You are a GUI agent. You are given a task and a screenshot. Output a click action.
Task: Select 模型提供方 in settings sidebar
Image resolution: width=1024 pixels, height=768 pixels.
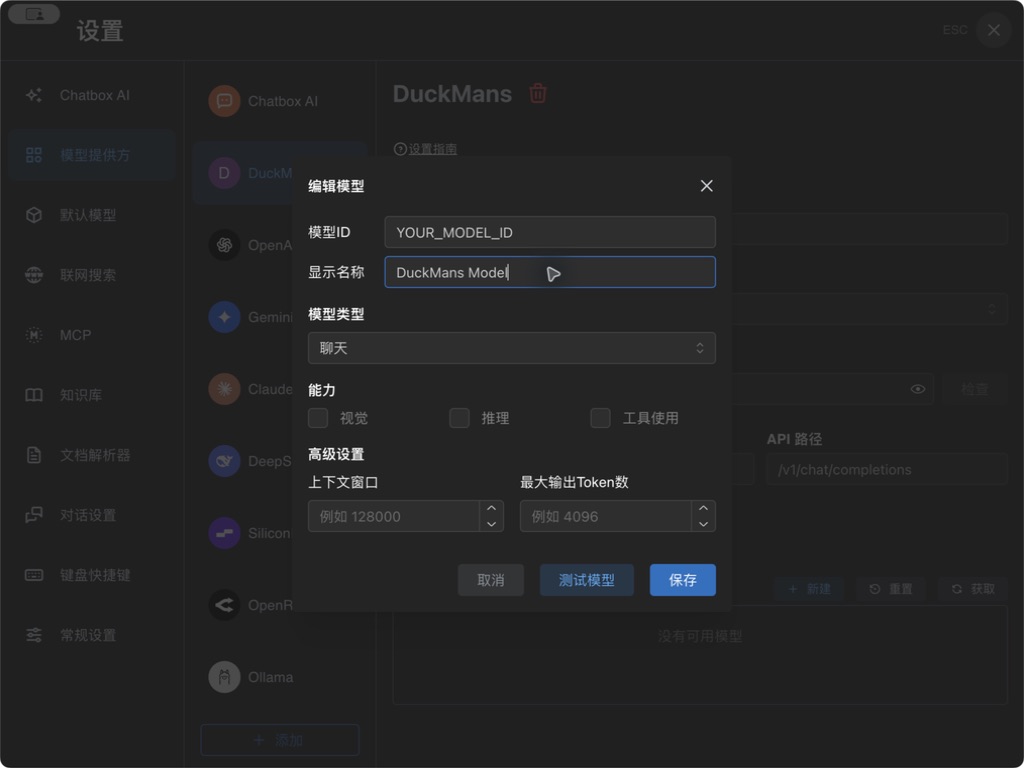point(92,155)
